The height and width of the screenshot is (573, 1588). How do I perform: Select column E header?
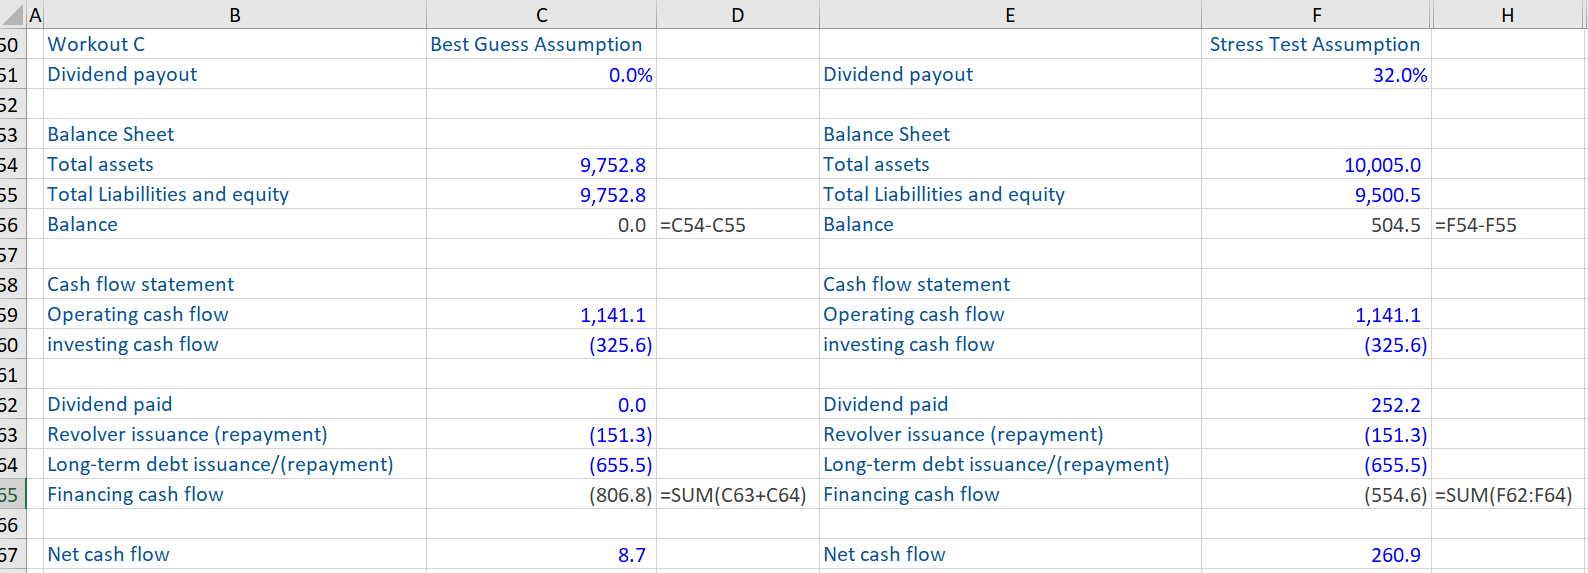point(1010,15)
